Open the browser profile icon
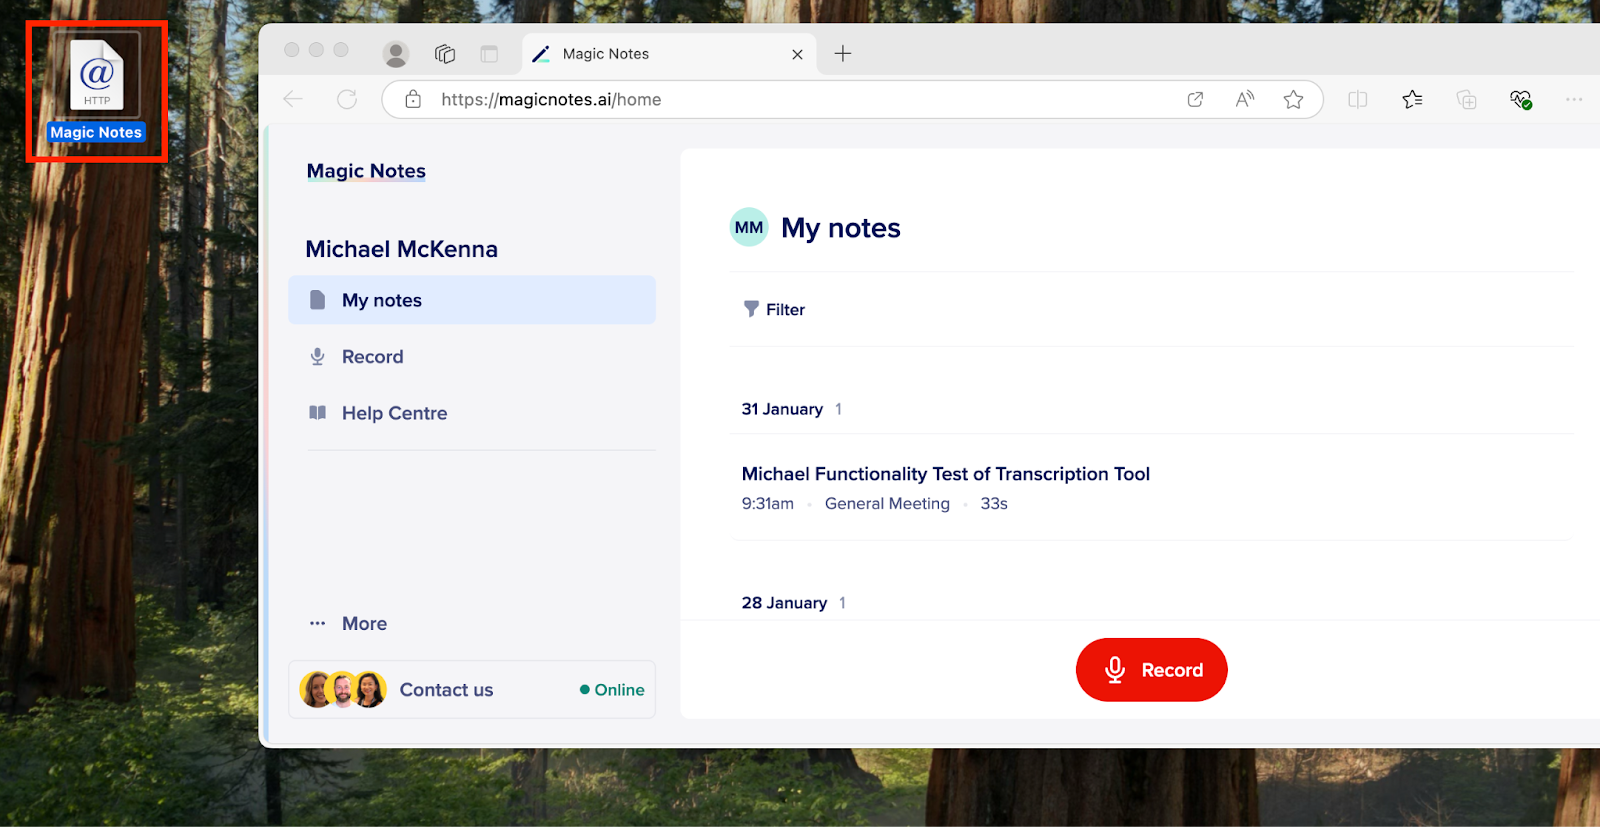1600x827 pixels. coord(395,53)
